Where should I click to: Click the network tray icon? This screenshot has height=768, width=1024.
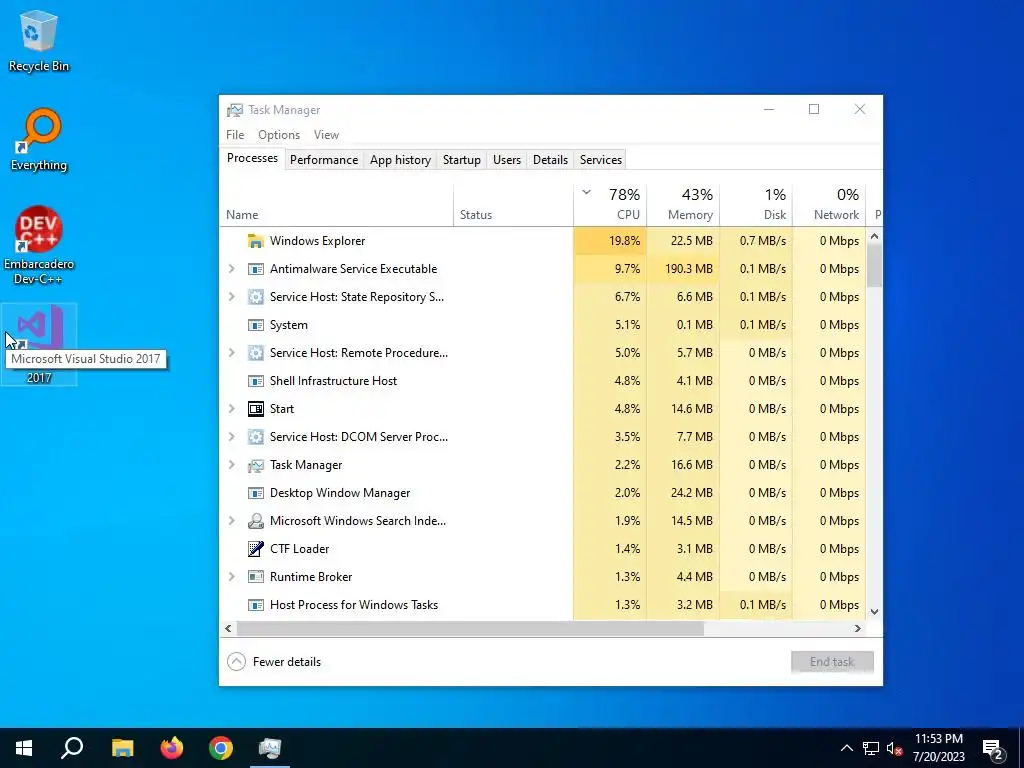[871, 748]
